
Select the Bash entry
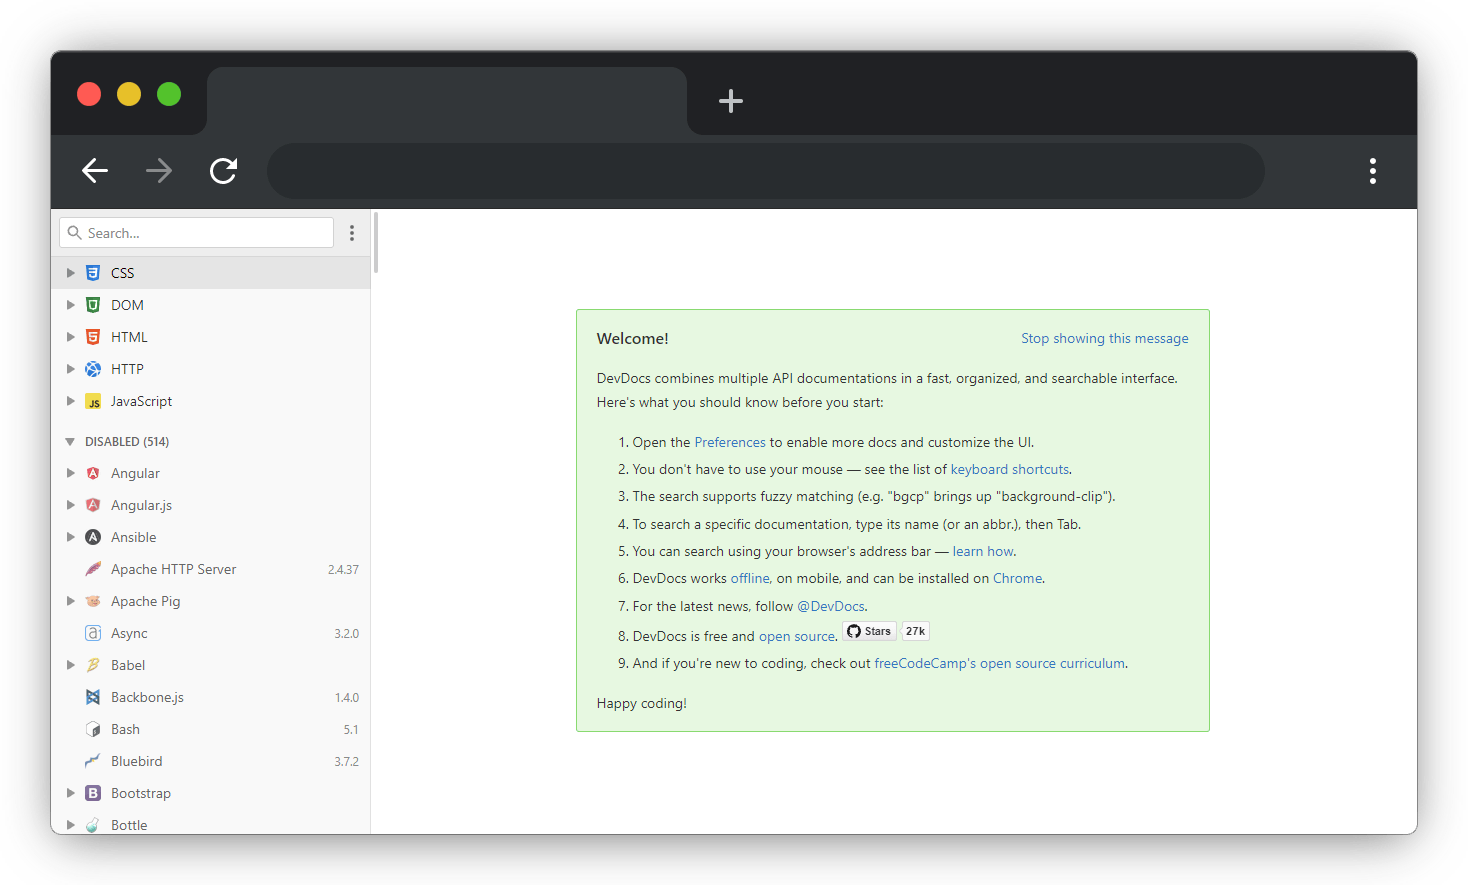pyautogui.click(x=211, y=729)
